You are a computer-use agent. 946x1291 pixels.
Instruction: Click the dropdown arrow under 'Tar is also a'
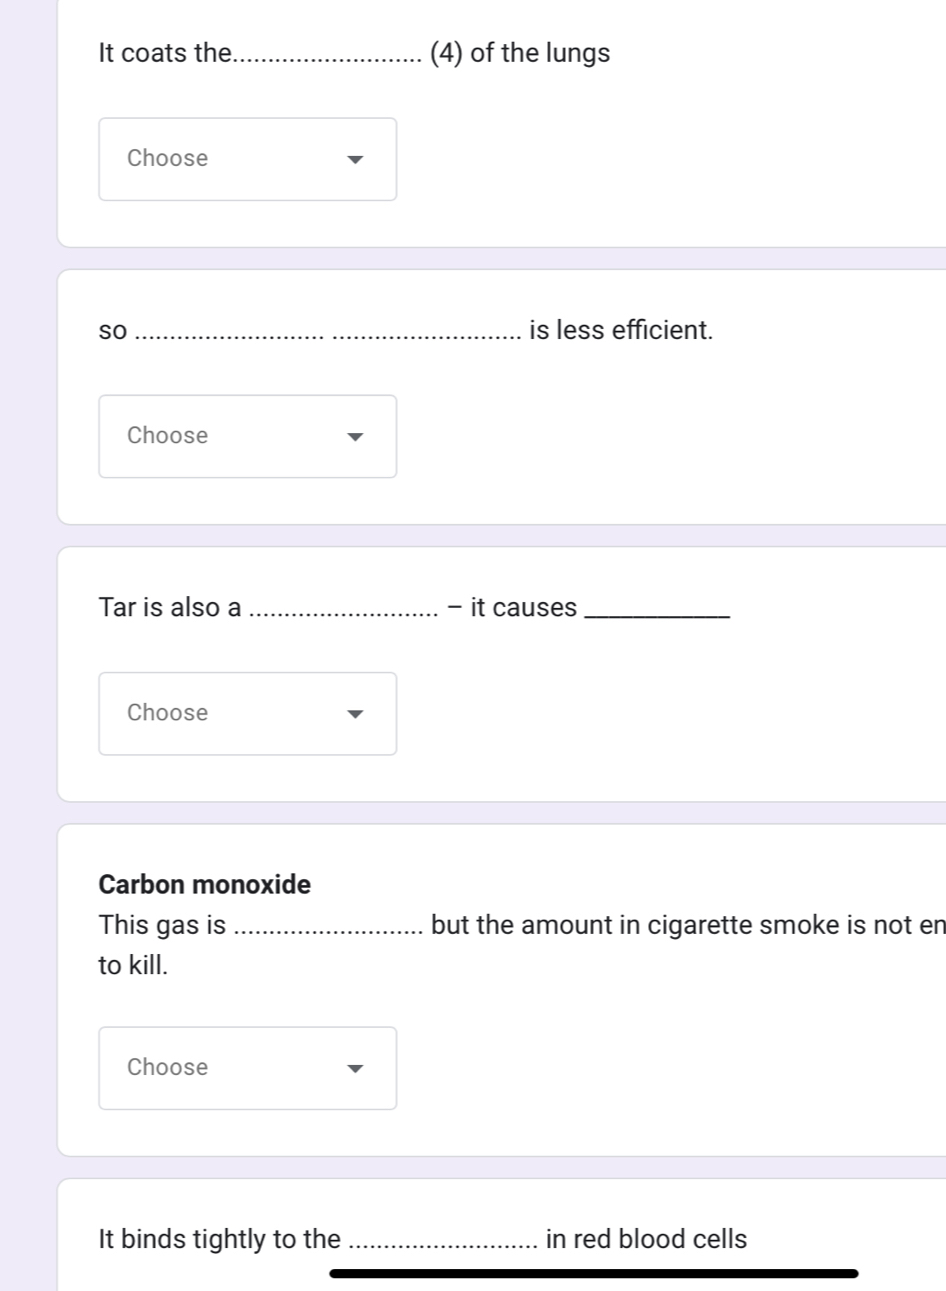click(x=355, y=713)
